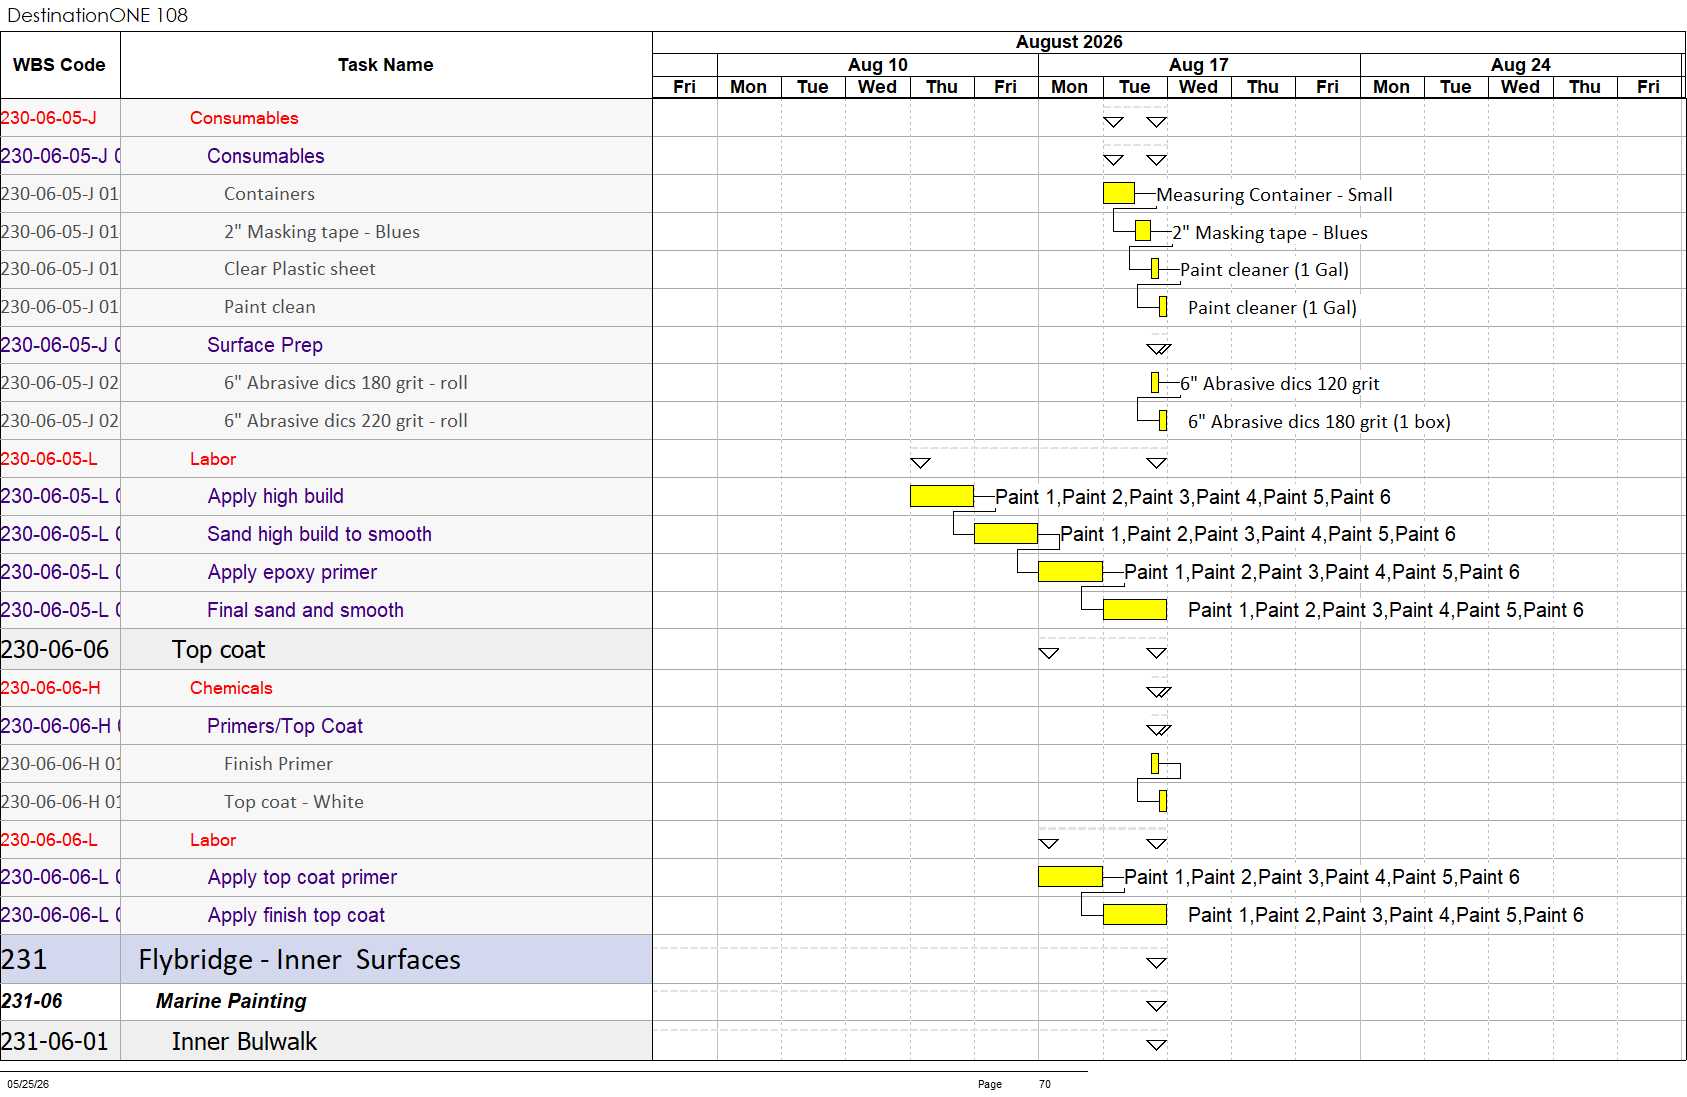Viewport: 1687px width, 1097px height.
Task: Click the Final sand and smooth bar
Action: [1134, 609]
